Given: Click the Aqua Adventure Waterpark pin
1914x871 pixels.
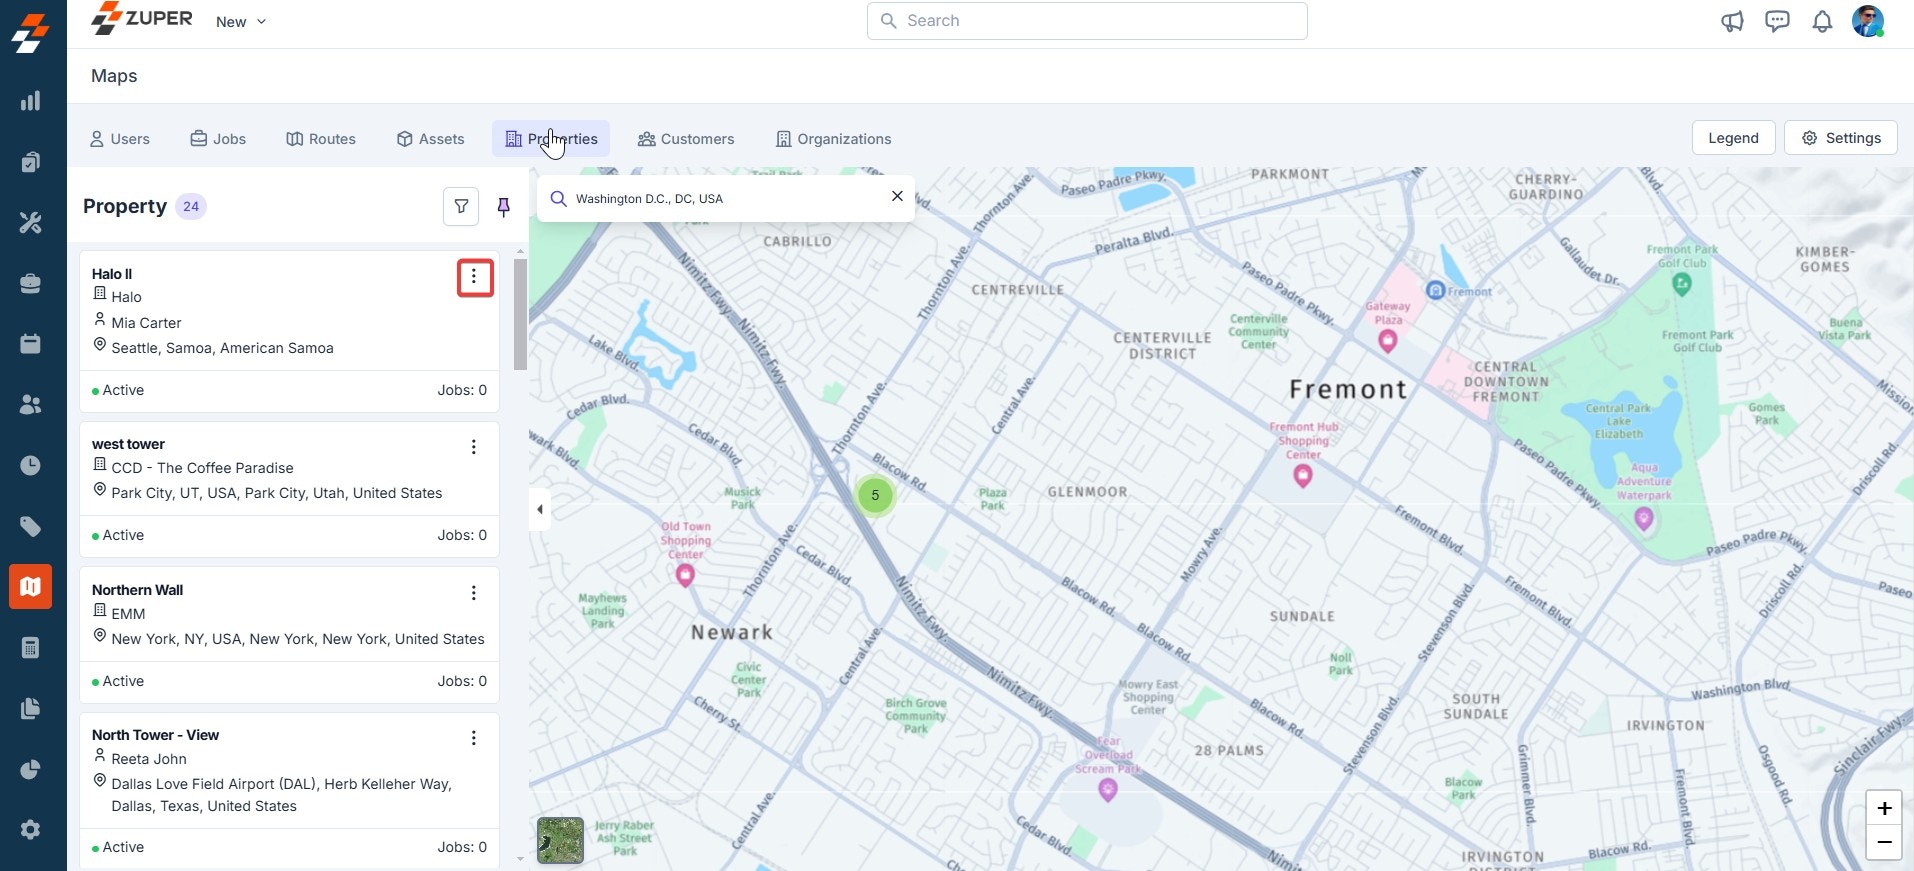Looking at the screenshot, I should [x=1643, y=518].
